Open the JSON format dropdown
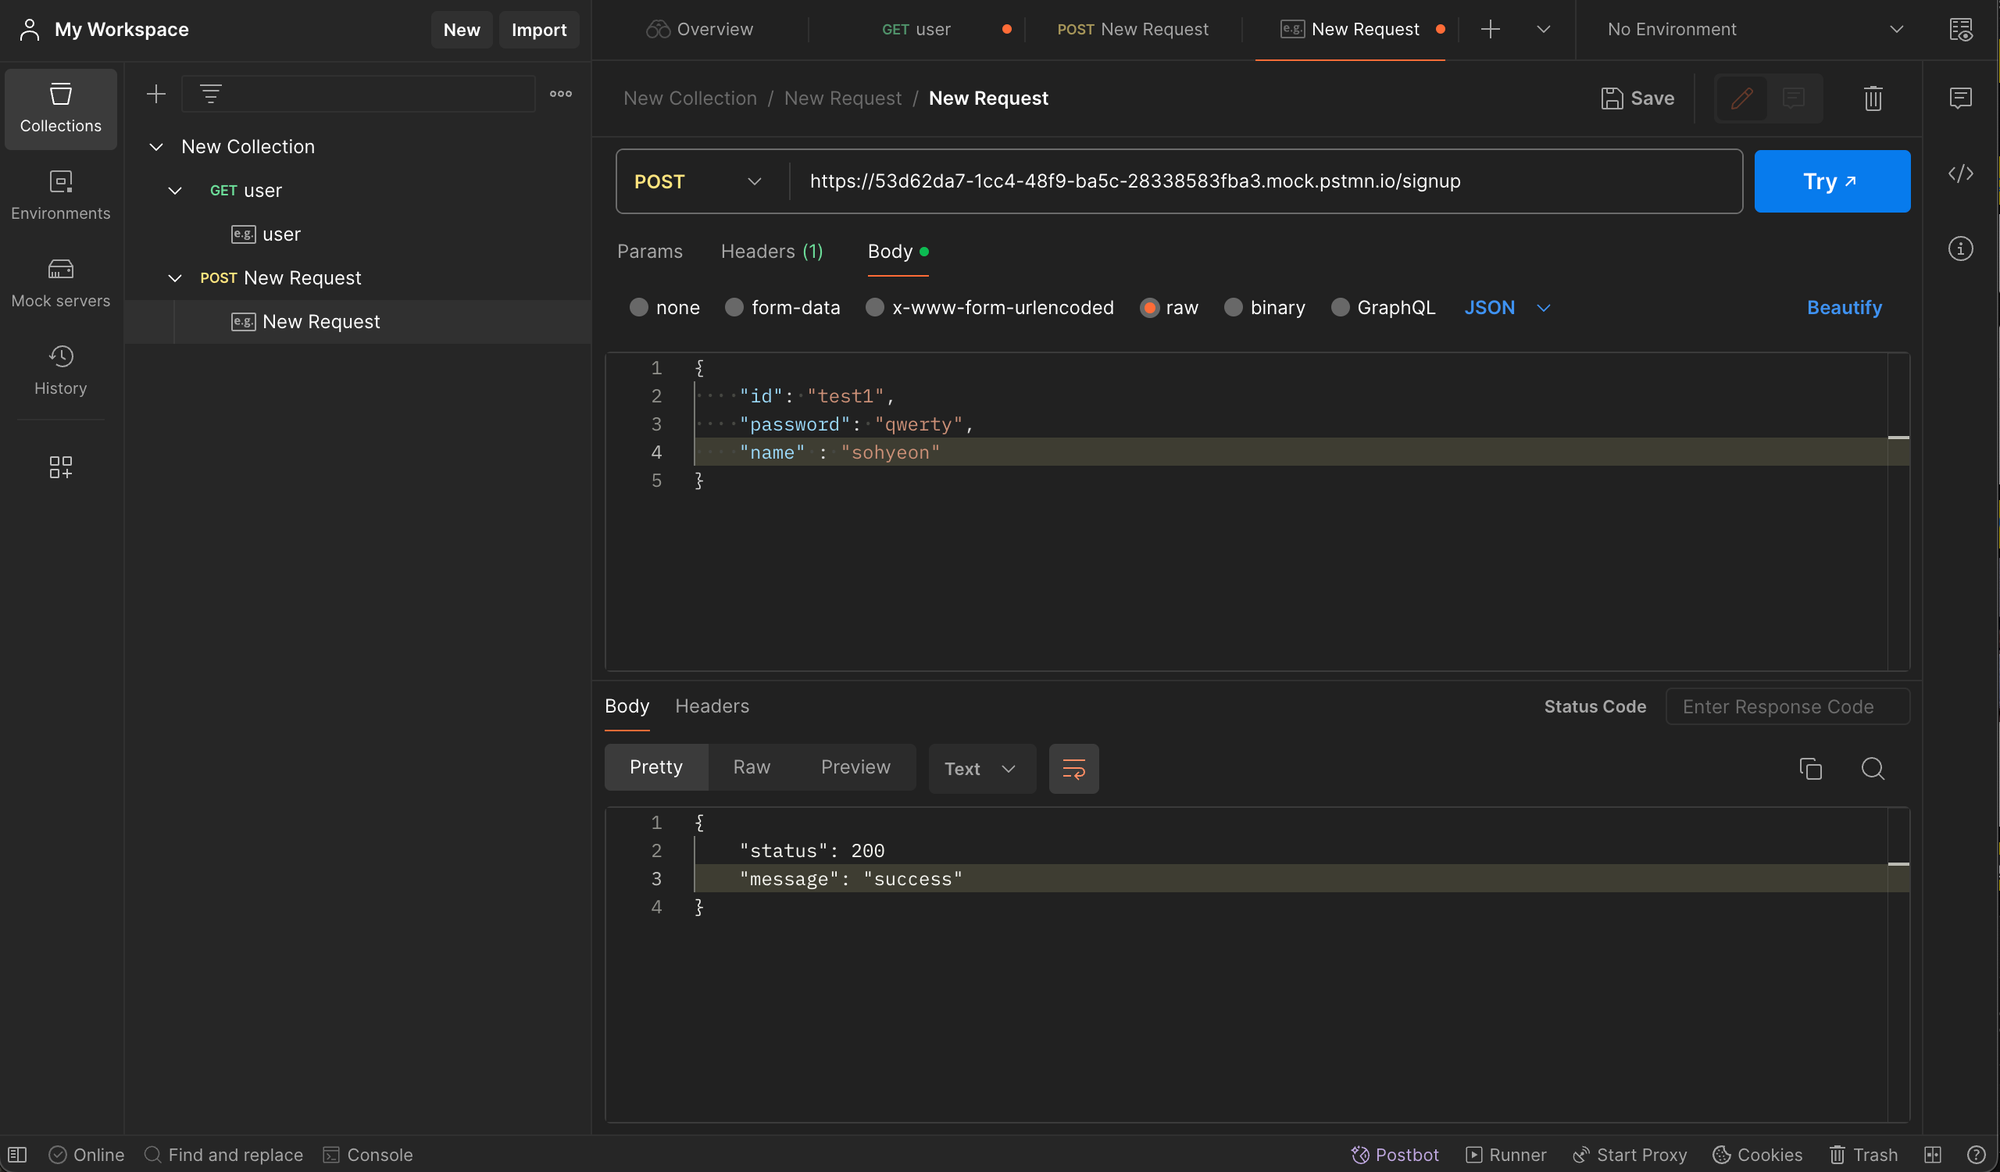This screenshot has width=2000, height=1172. [1506, 308]
